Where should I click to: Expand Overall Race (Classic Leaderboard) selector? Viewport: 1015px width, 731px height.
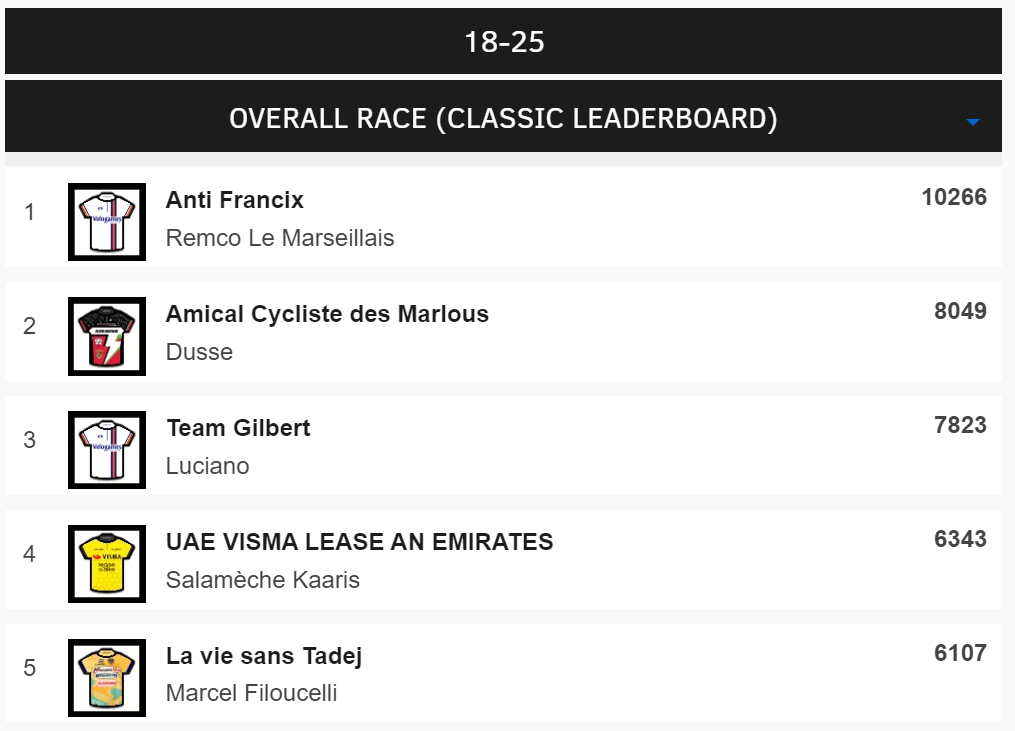click(x=503, y=118)
